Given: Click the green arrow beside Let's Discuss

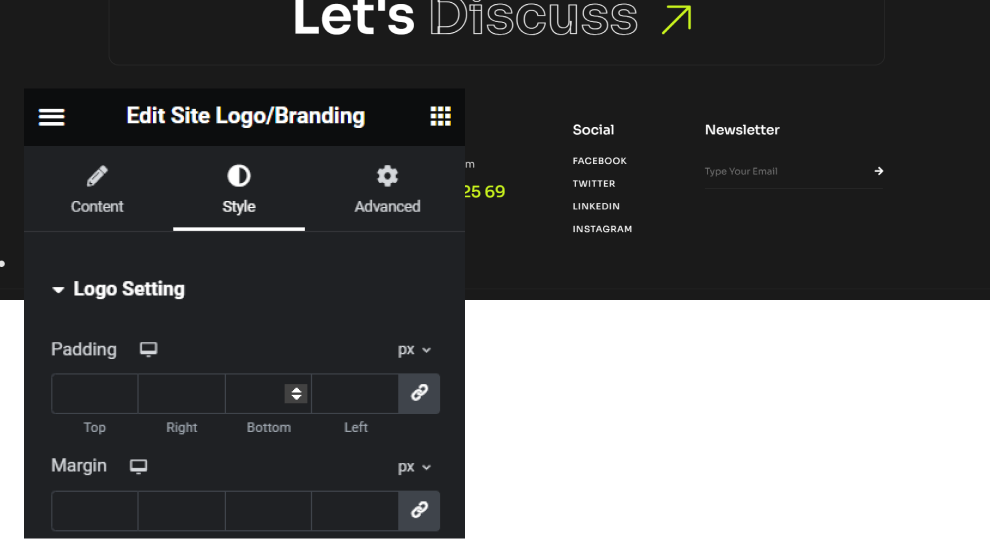Looking at the screenshot, I should click(x=677, y=19).
